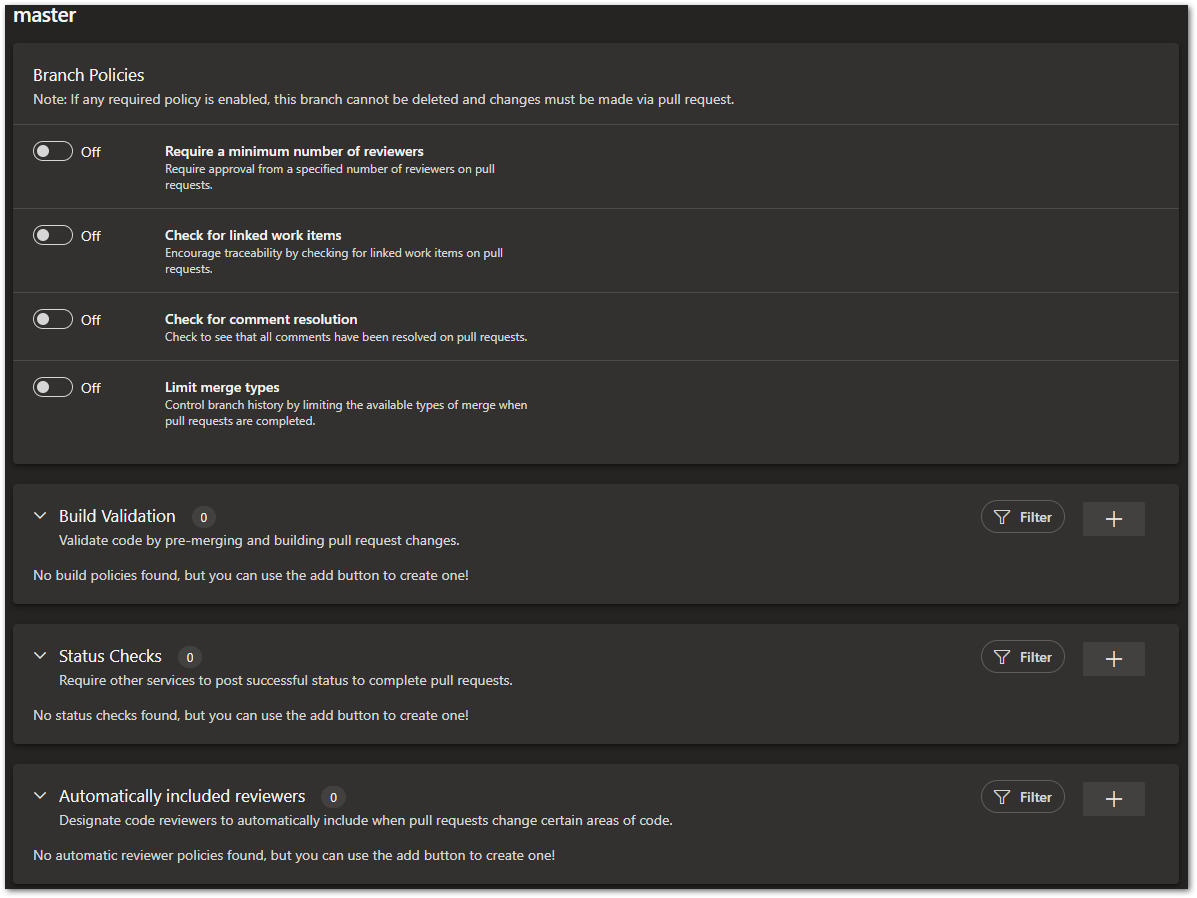The image size is (1197, 898).
Task: Collapse the Status Checks section
Action: pos(40,656)
